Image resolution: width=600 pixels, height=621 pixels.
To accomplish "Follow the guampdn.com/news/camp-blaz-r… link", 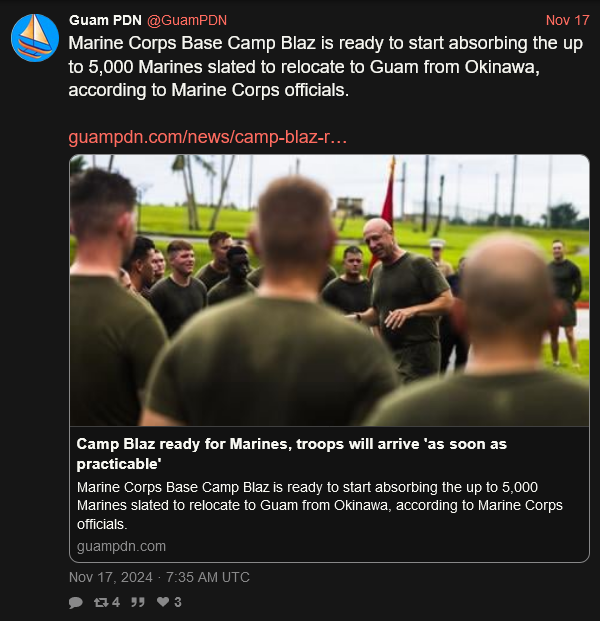I will (208, 137).
